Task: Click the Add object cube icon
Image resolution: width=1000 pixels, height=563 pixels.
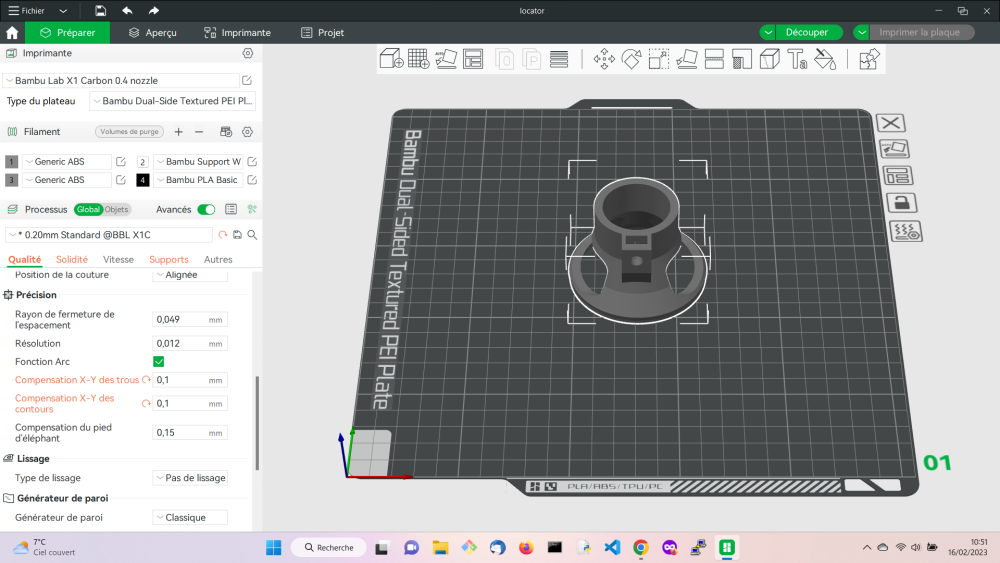Action: click(x=391, y=59)
